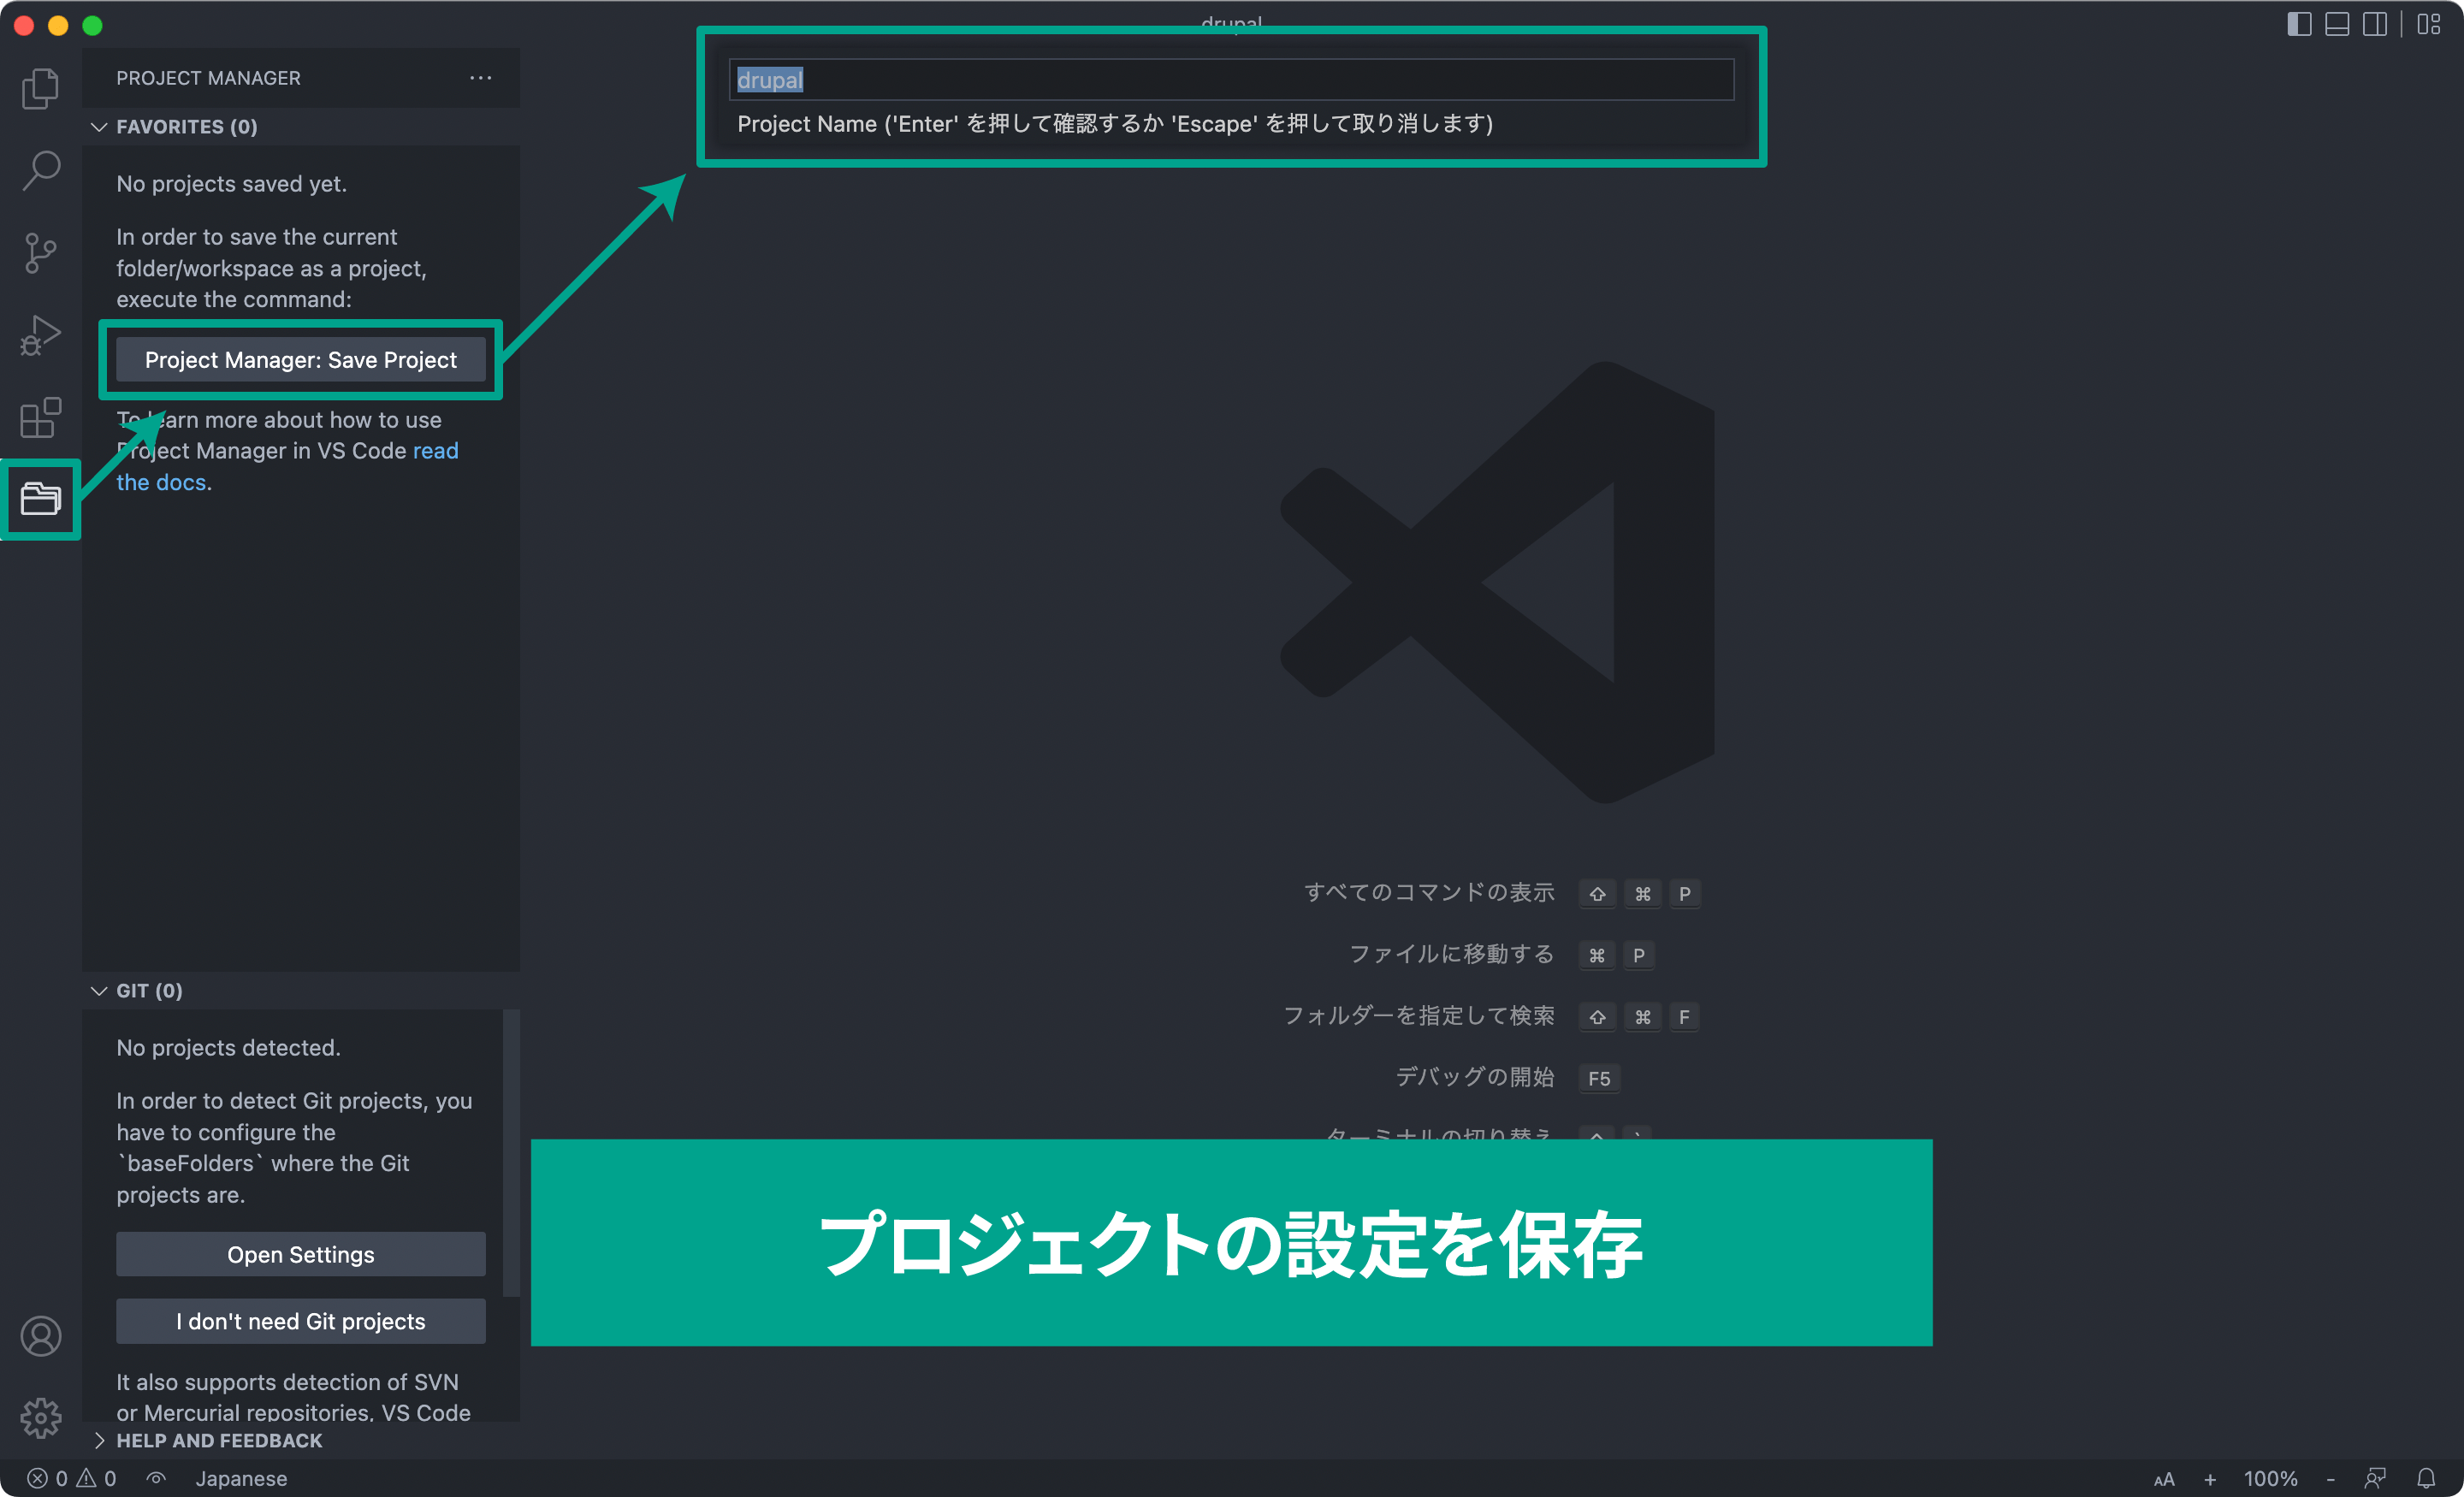Collapse the GIT (0) section
Image resolution: width=2464 pixels, height=1497 pixels.
pyautogui.click(x=300, y=990)
